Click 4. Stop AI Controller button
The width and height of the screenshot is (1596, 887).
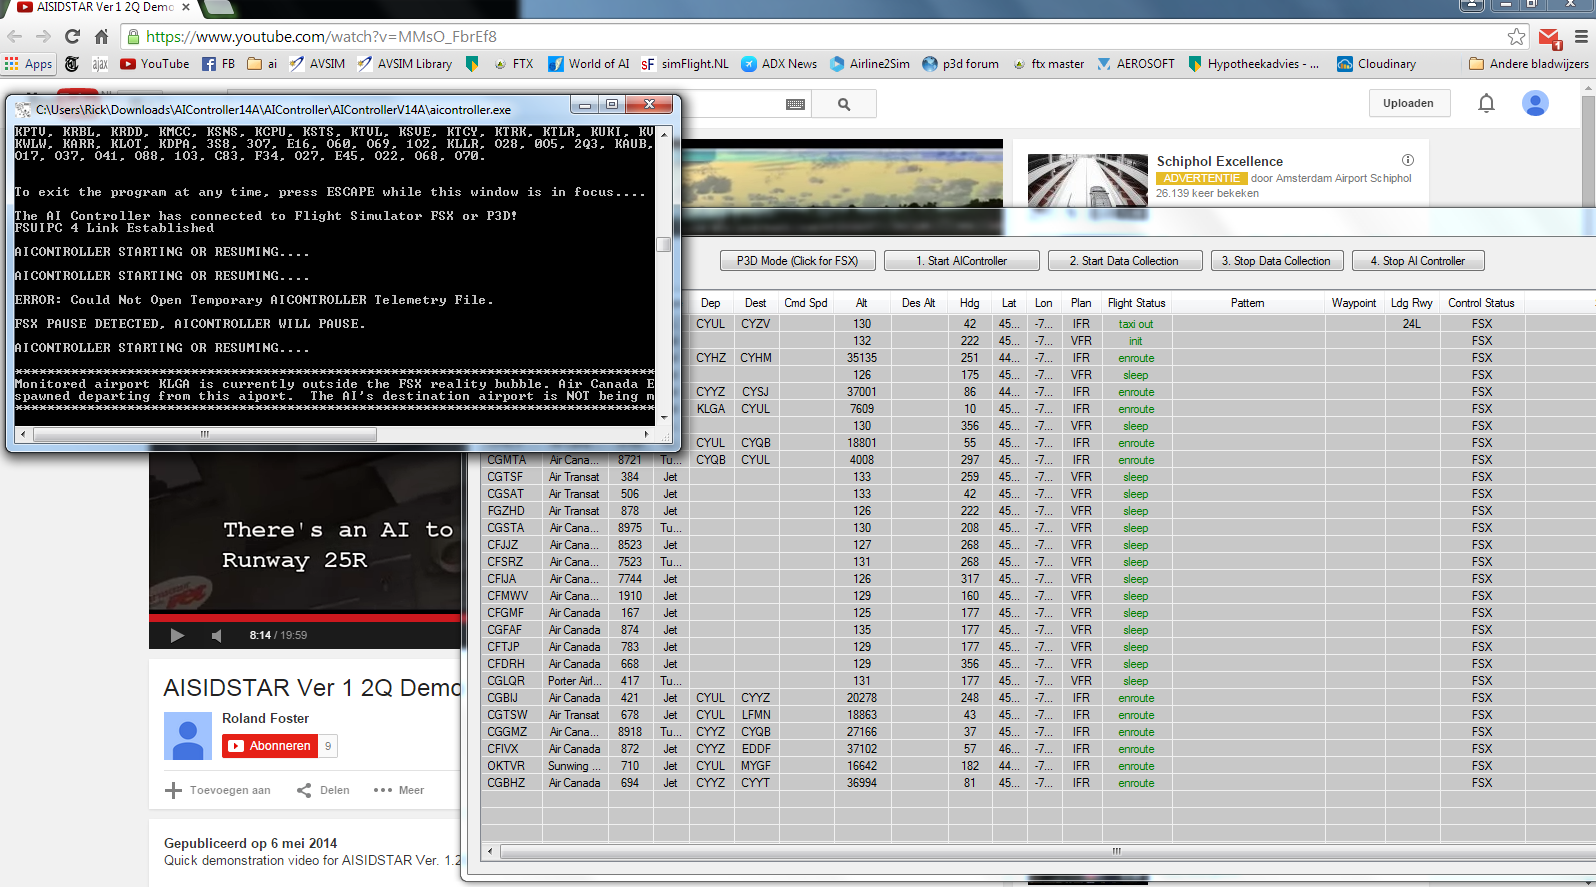[x=1418, y=261]
